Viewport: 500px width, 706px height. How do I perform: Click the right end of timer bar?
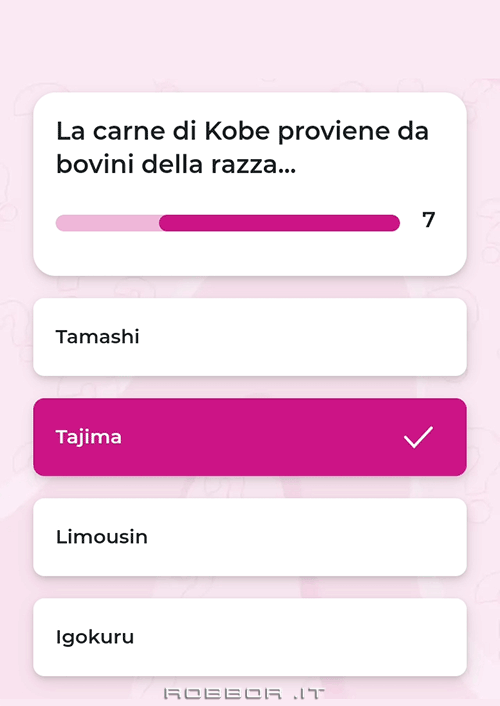pos(392,223)
